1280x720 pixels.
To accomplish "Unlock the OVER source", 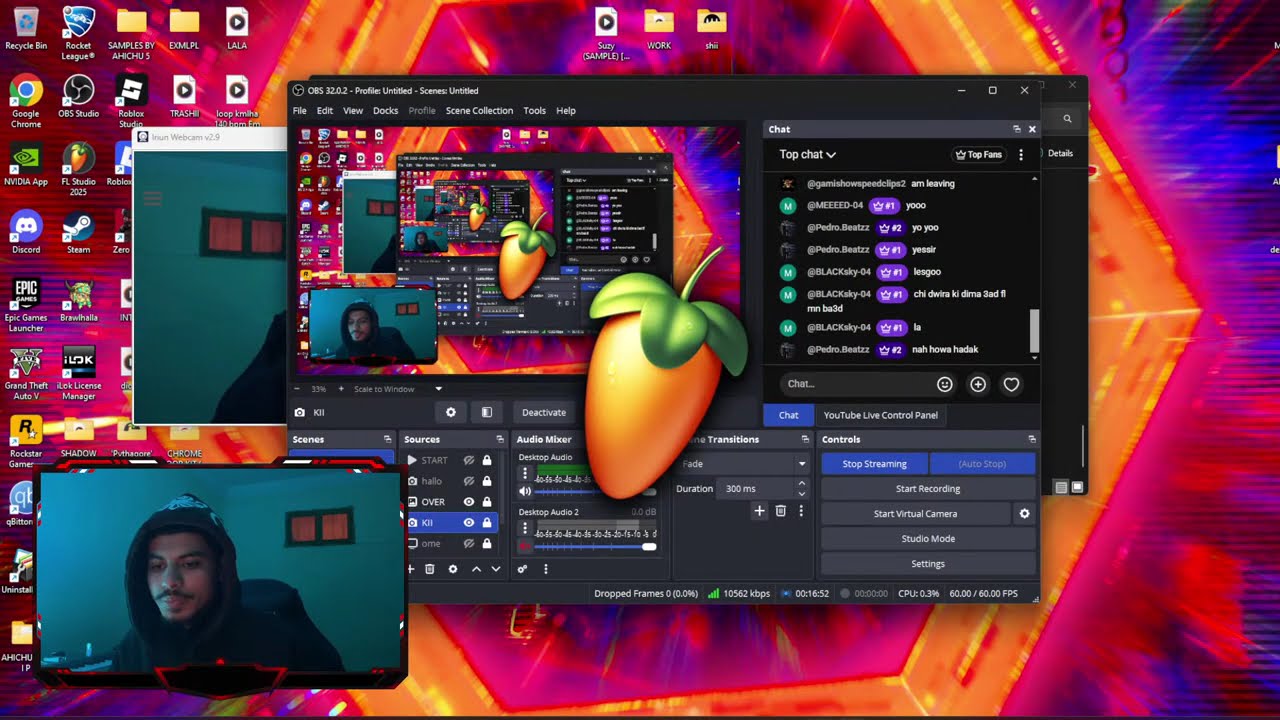I will point(487,502).
